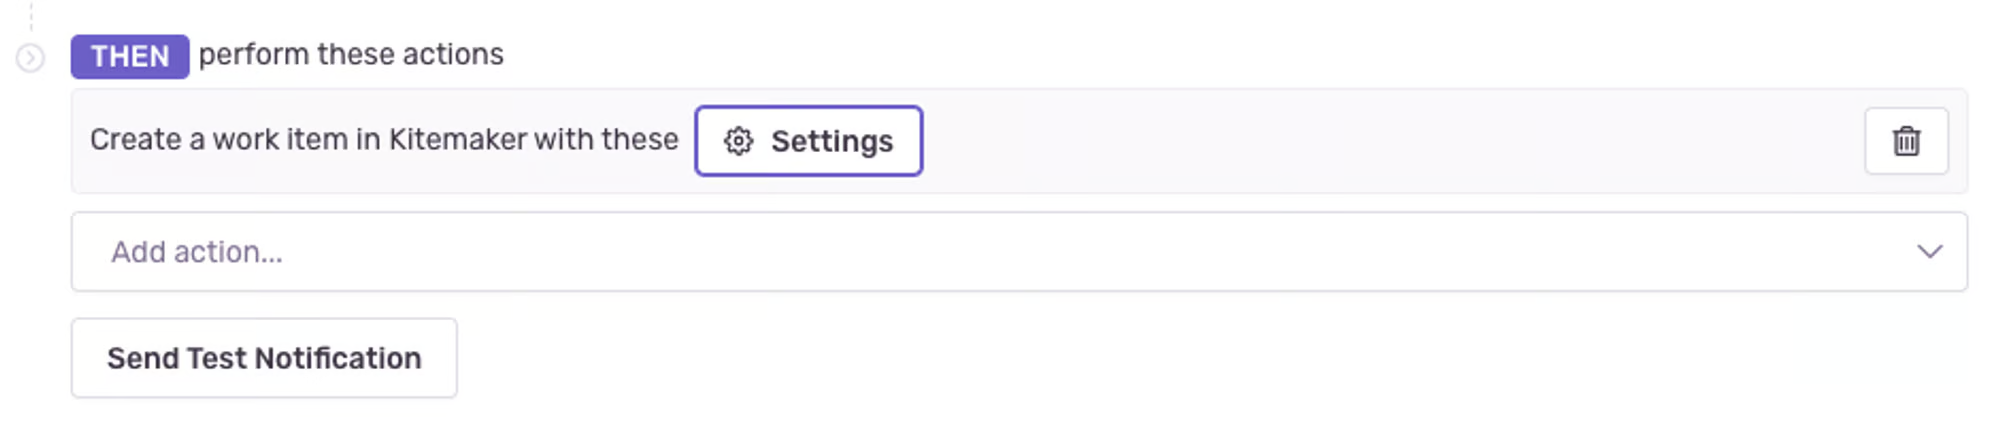Click the dotted connector line above THEN

31,16
